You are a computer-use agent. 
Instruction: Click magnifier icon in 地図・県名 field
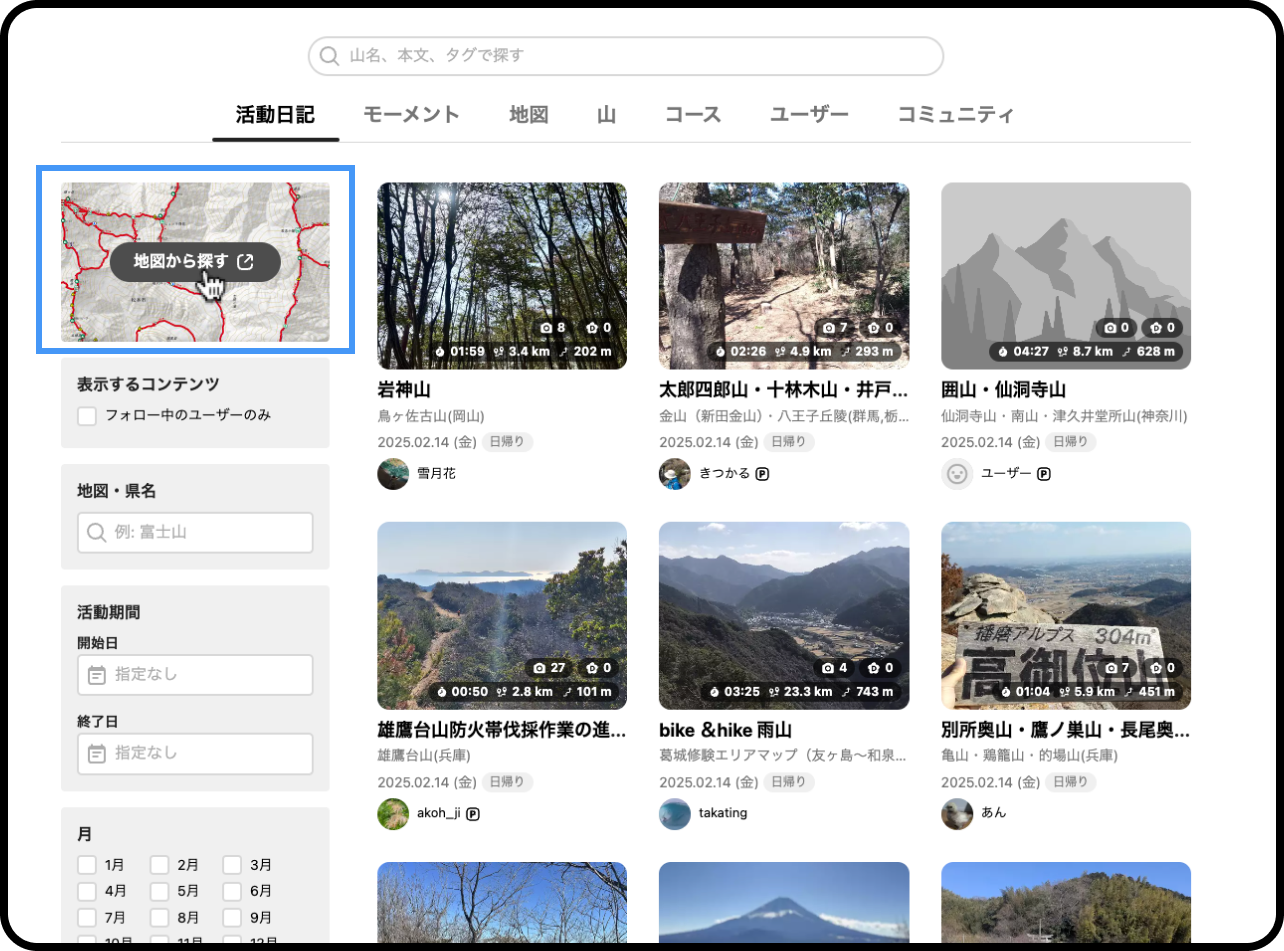(x=96, y=533)
